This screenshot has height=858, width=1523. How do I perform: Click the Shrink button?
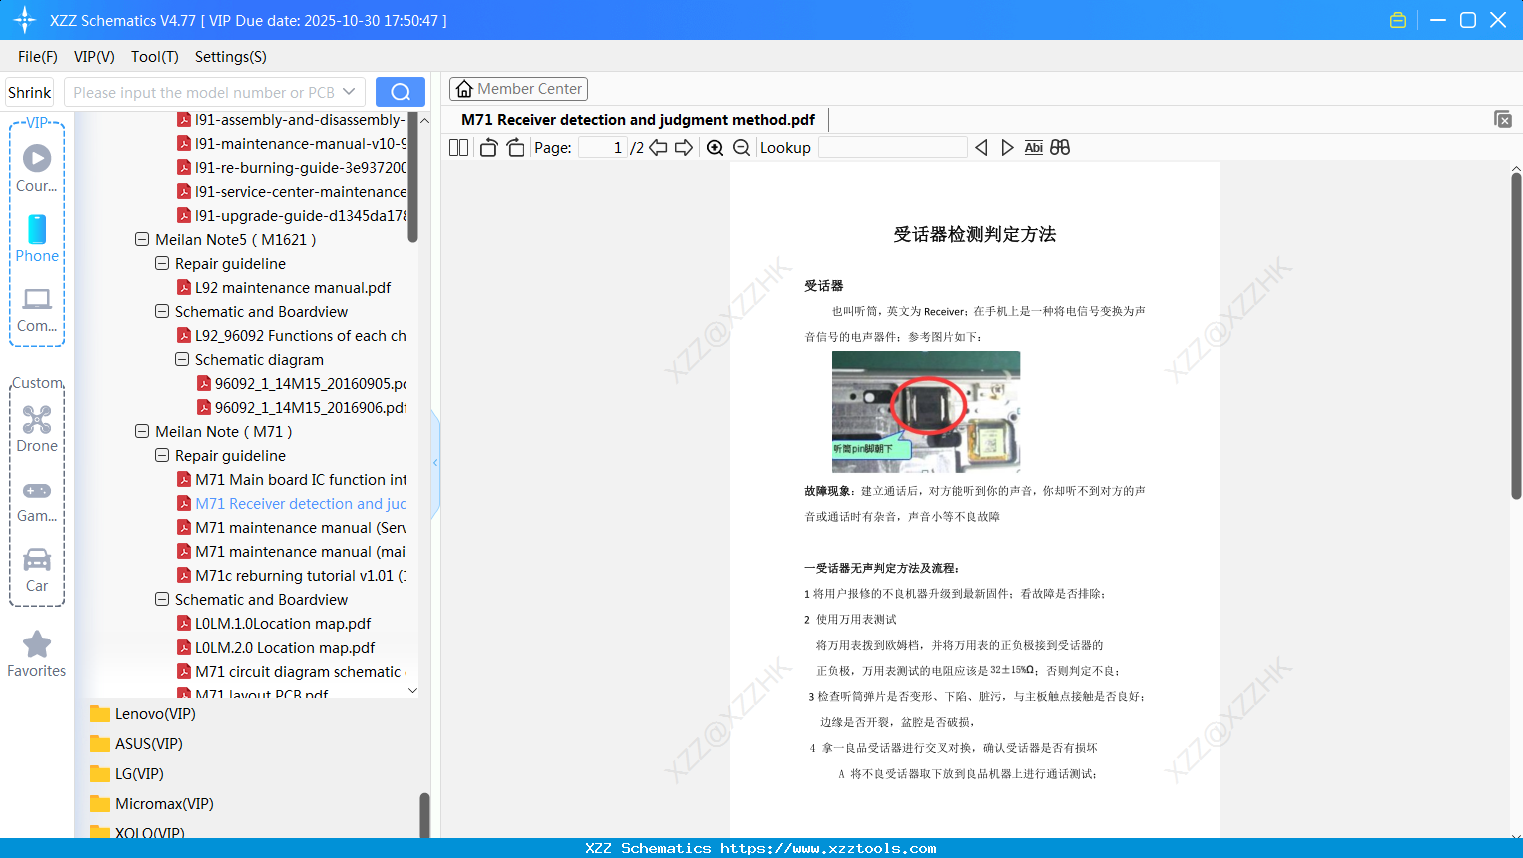click(29, 91)
